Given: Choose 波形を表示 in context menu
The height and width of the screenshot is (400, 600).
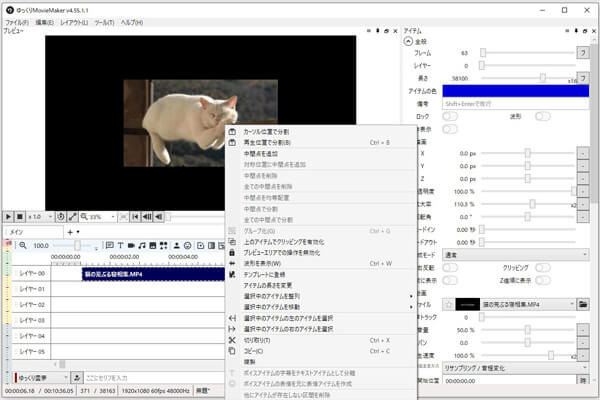Looking at the screenshot, I should [x=321, y=264].
